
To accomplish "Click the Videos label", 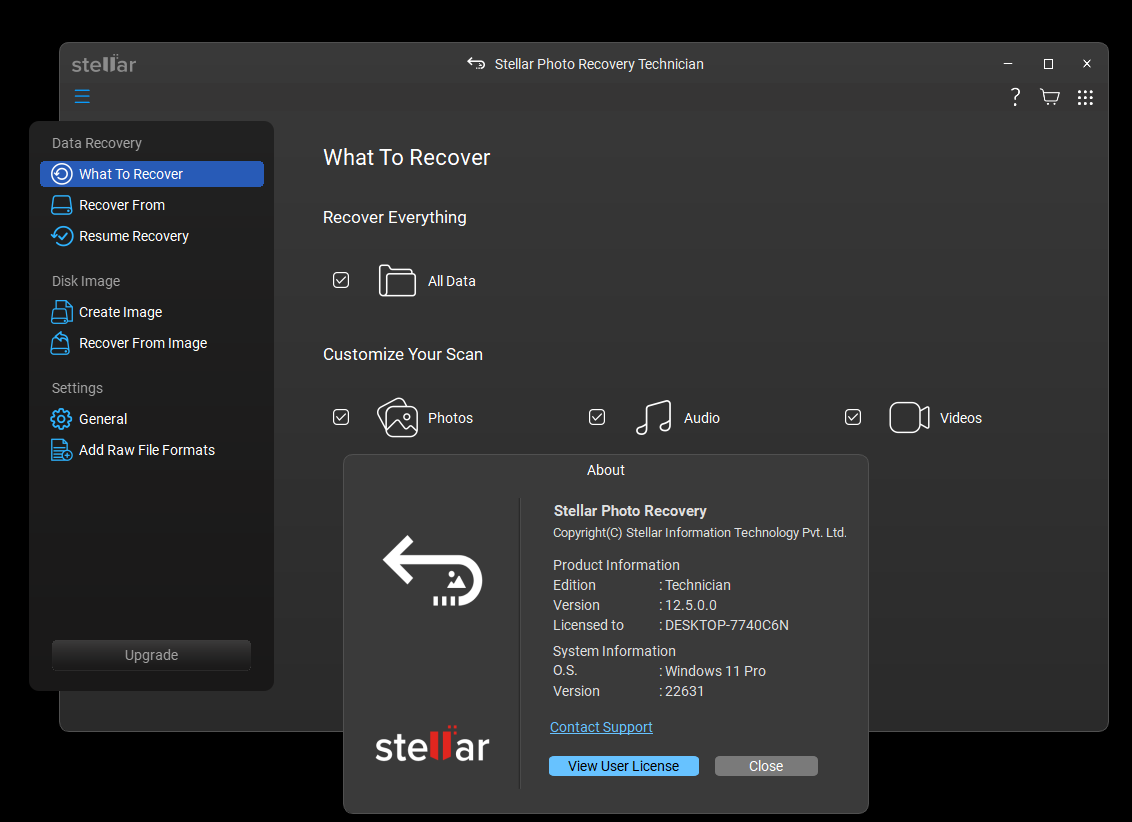I will pyautogui.click(x=961, y=418).
